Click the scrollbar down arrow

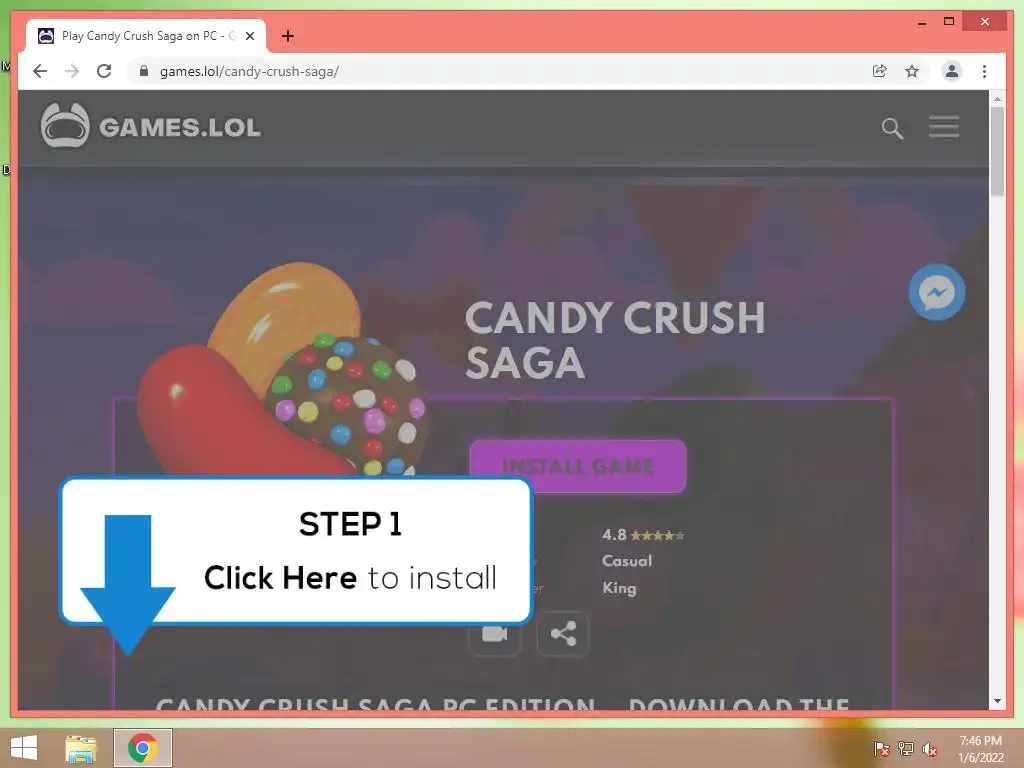[997, 701]
